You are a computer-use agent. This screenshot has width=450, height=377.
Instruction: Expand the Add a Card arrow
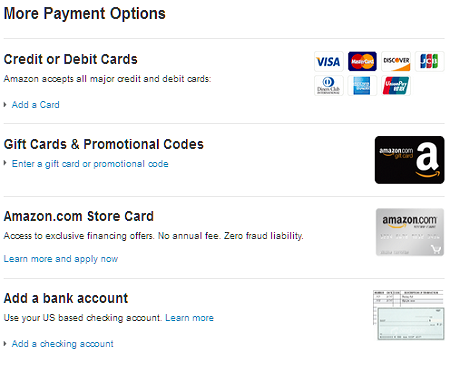click(5, 105)
